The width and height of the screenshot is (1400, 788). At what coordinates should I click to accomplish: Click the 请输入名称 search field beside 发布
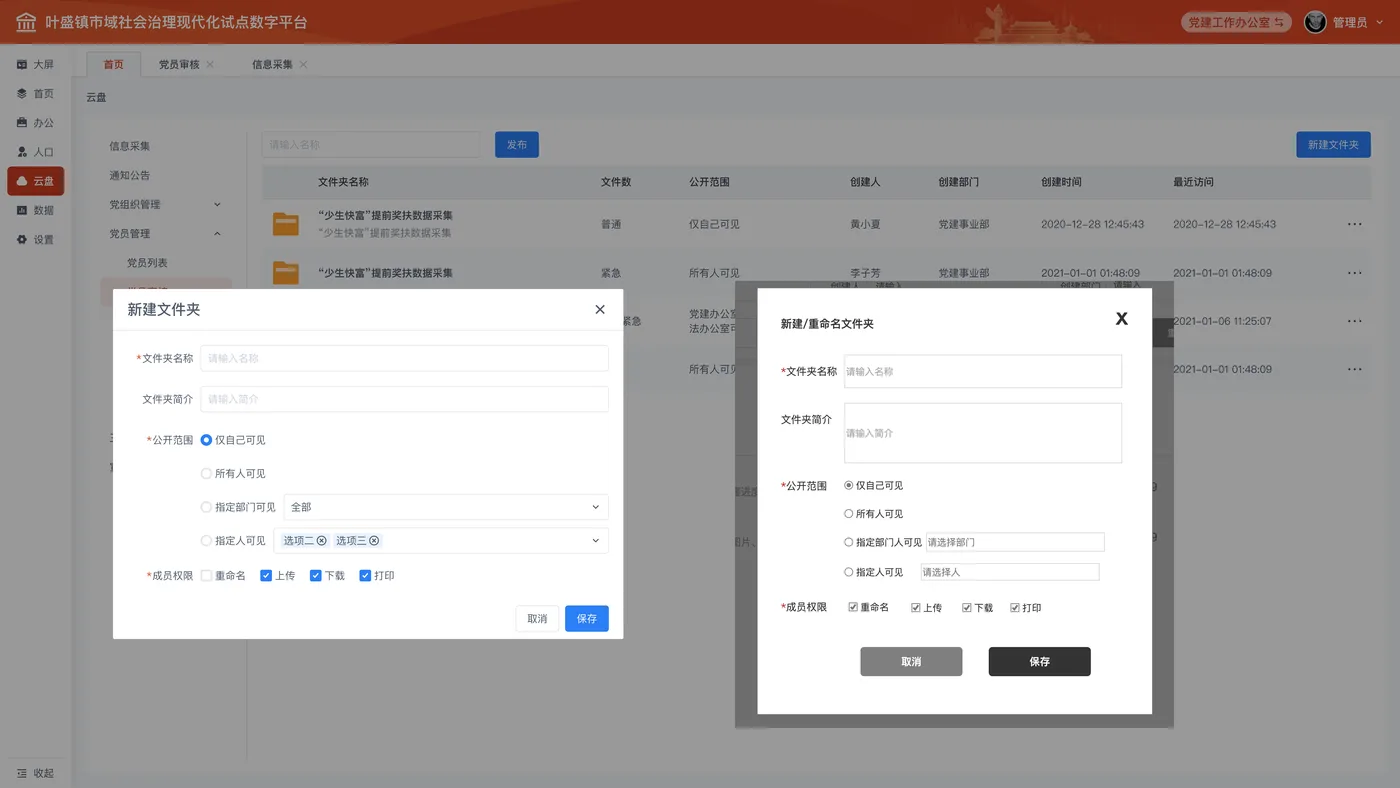pyautogui.click(x=372, y=145)
